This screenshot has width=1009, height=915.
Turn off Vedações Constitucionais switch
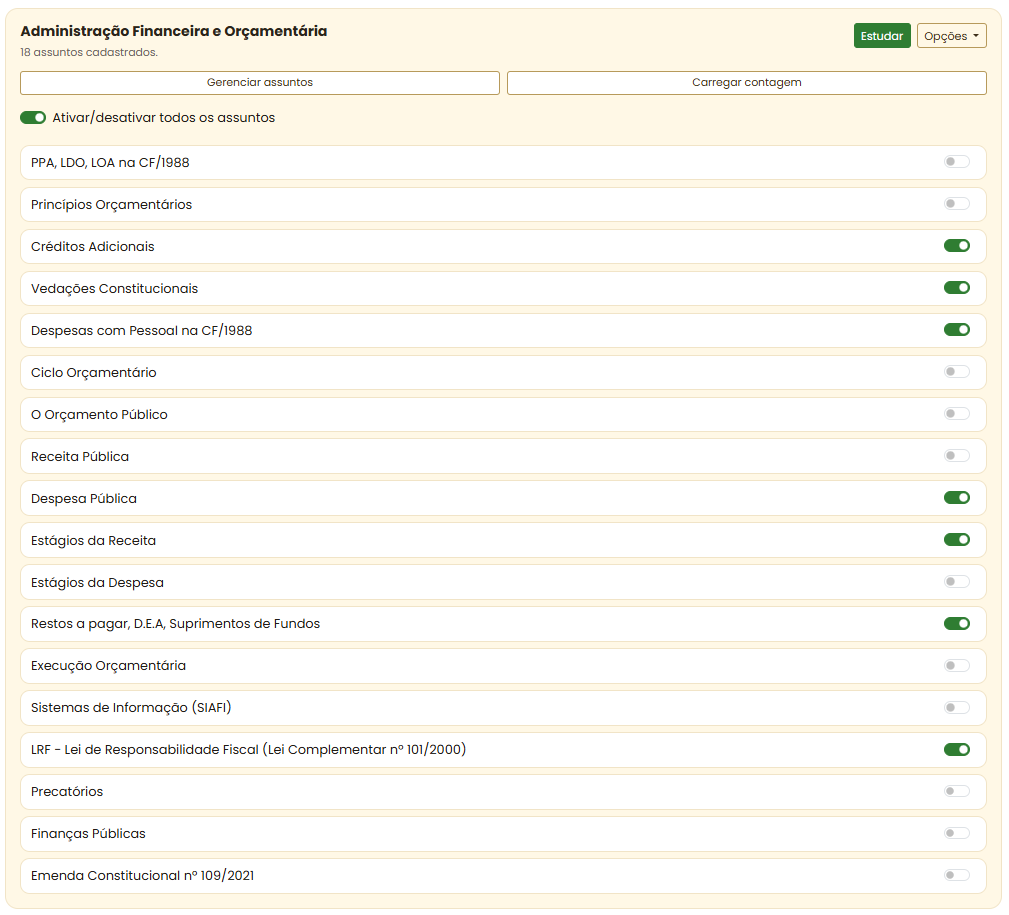tap(956, 288)
